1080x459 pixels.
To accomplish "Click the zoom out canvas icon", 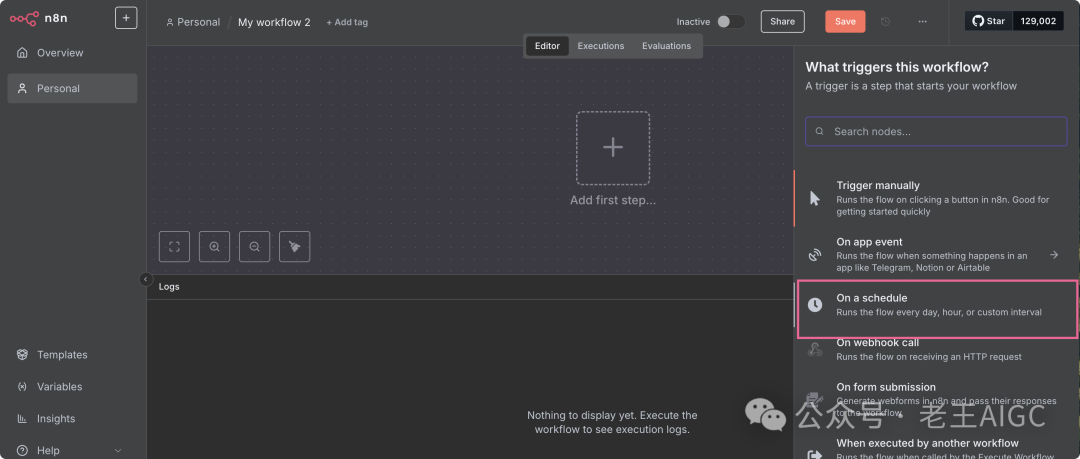I will pos(254,247).
